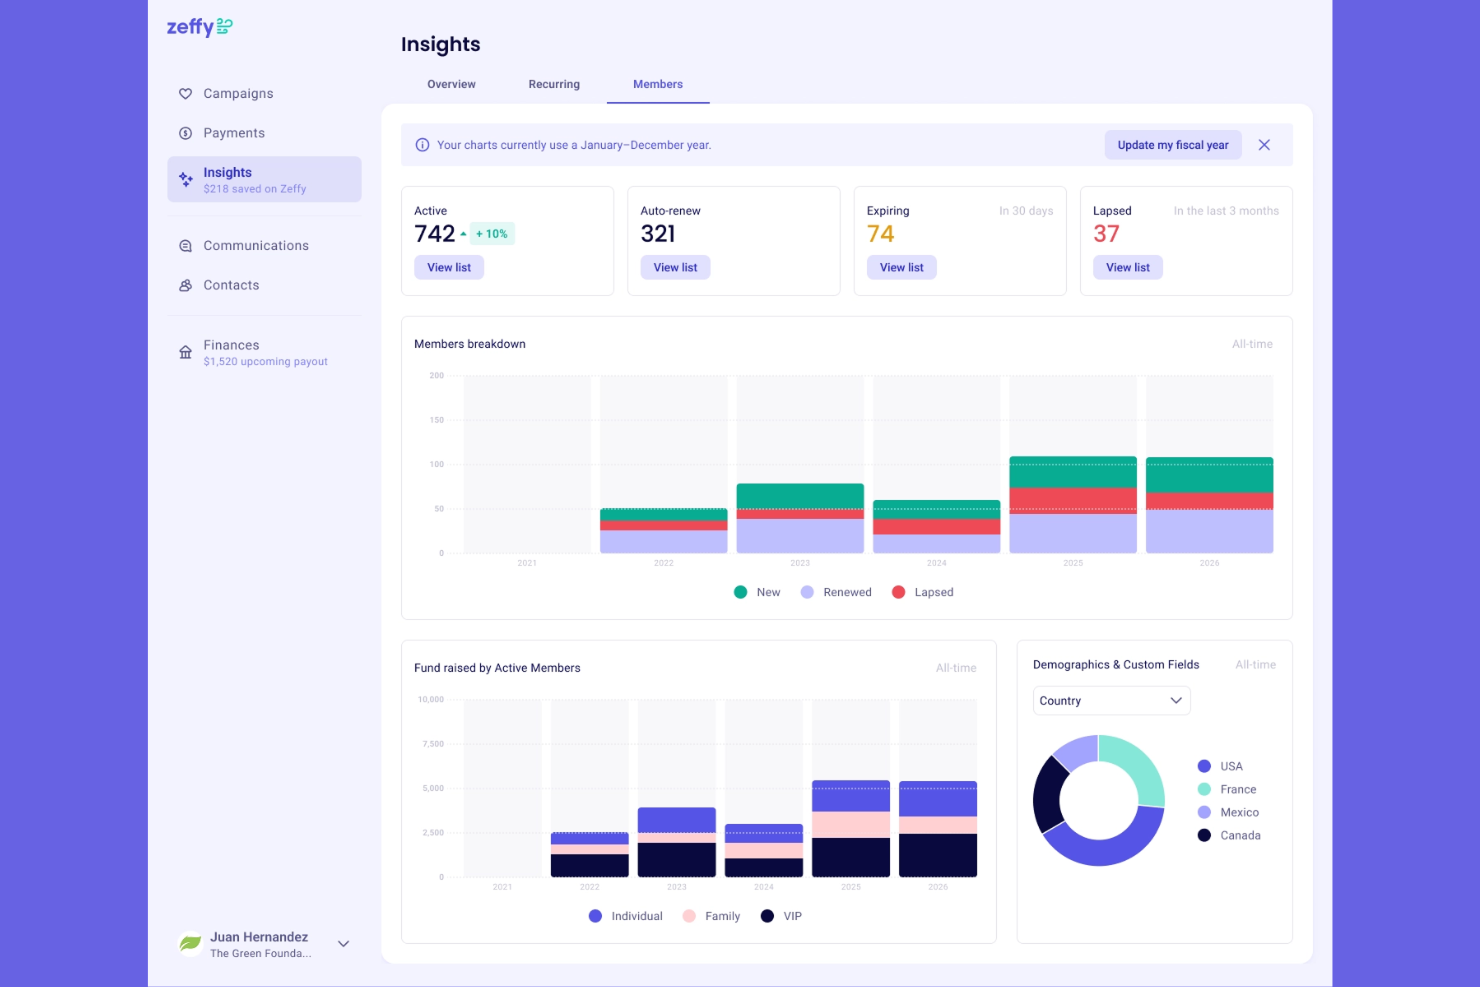Click the 'In 30 days' label
The height and width of the screenshot is (987, 1480).
point(1026,211)
